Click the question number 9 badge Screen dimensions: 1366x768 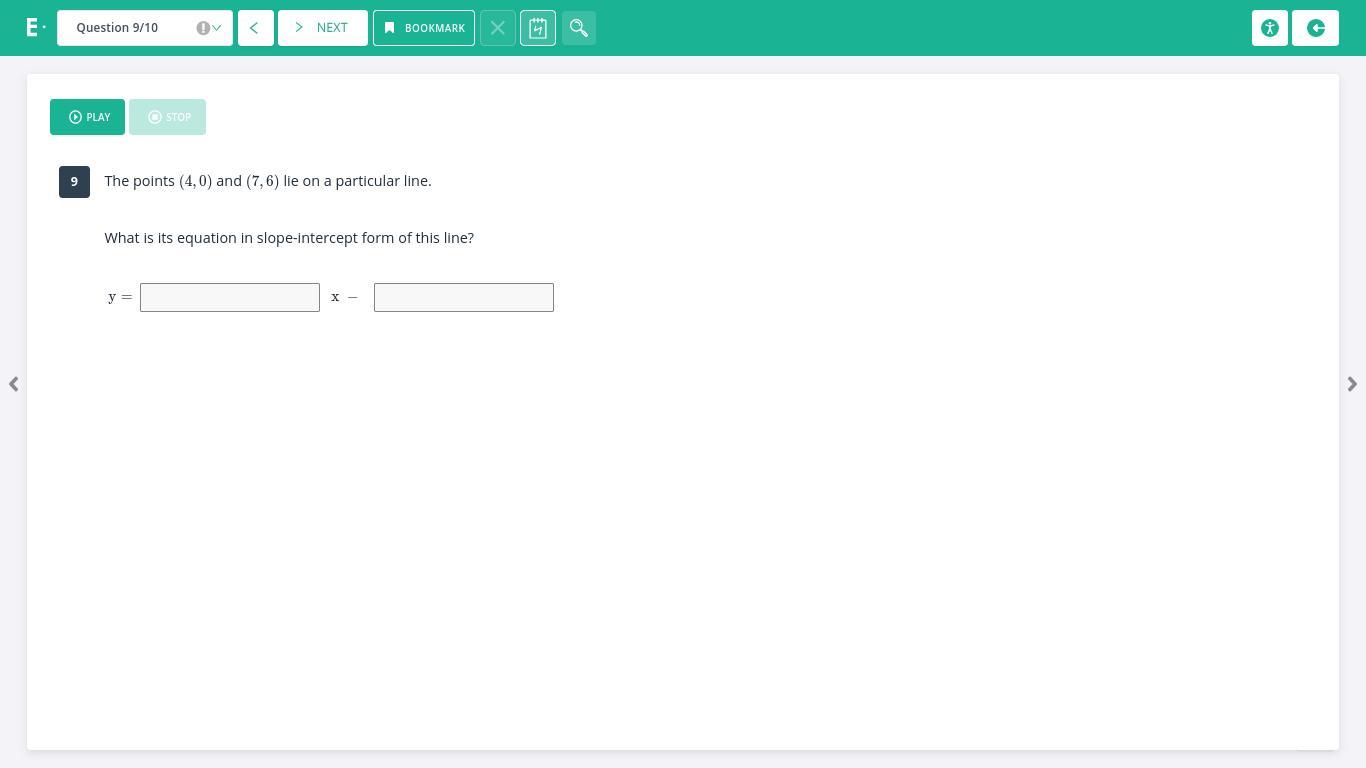(x=74, y=182)
